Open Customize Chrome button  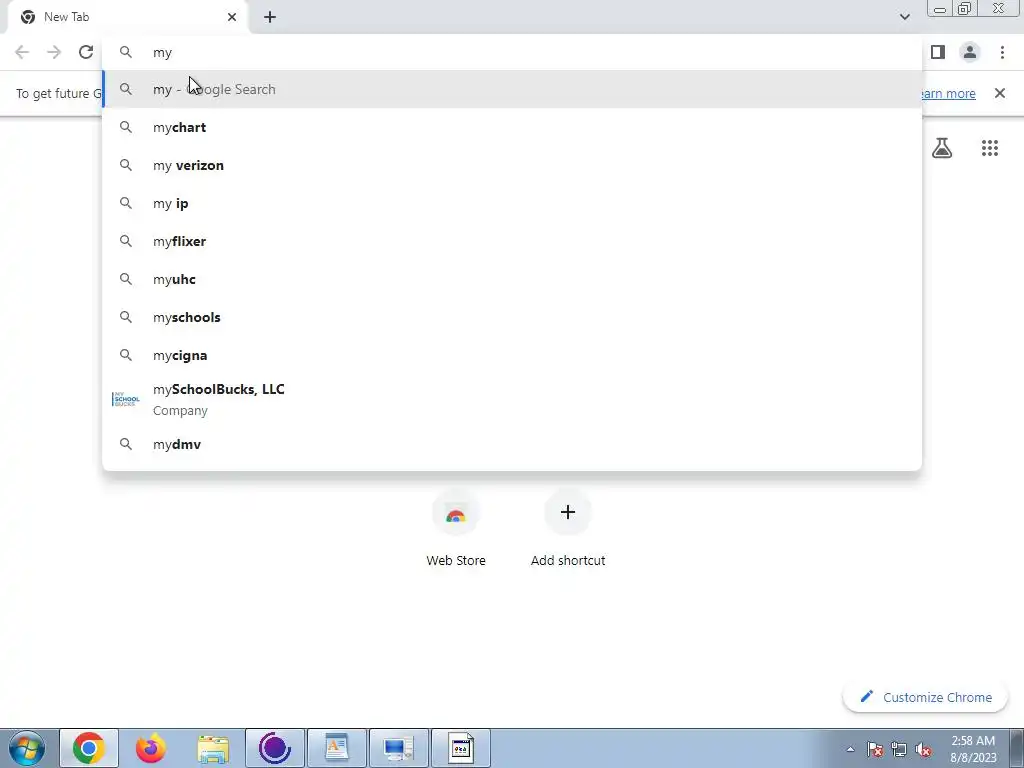click(x=926, y=697)
